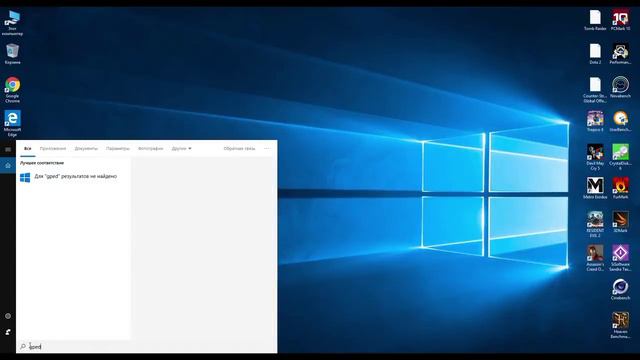Image resolution: width=640 pixels, height=360 pixels.
Task: Select the Novabench shortcut icon
Action: click(x=620, y=87)
